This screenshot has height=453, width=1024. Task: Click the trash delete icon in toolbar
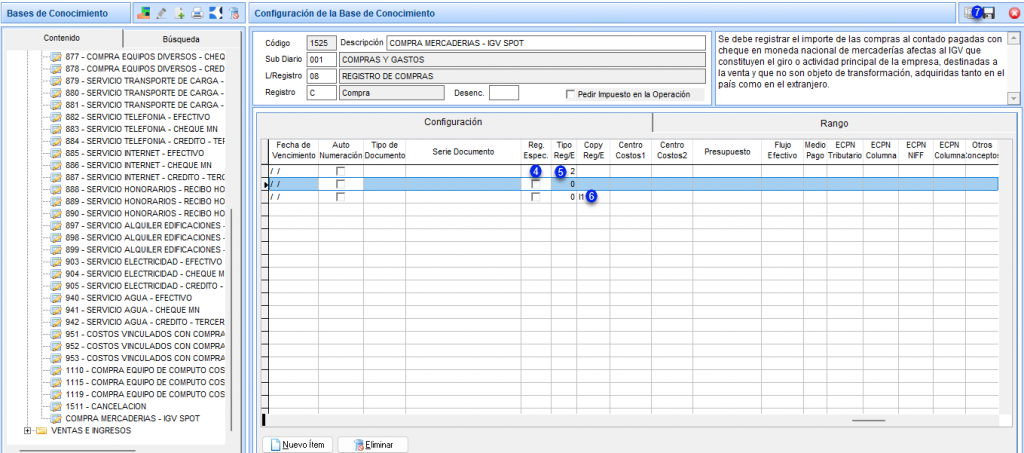[234, 12]
